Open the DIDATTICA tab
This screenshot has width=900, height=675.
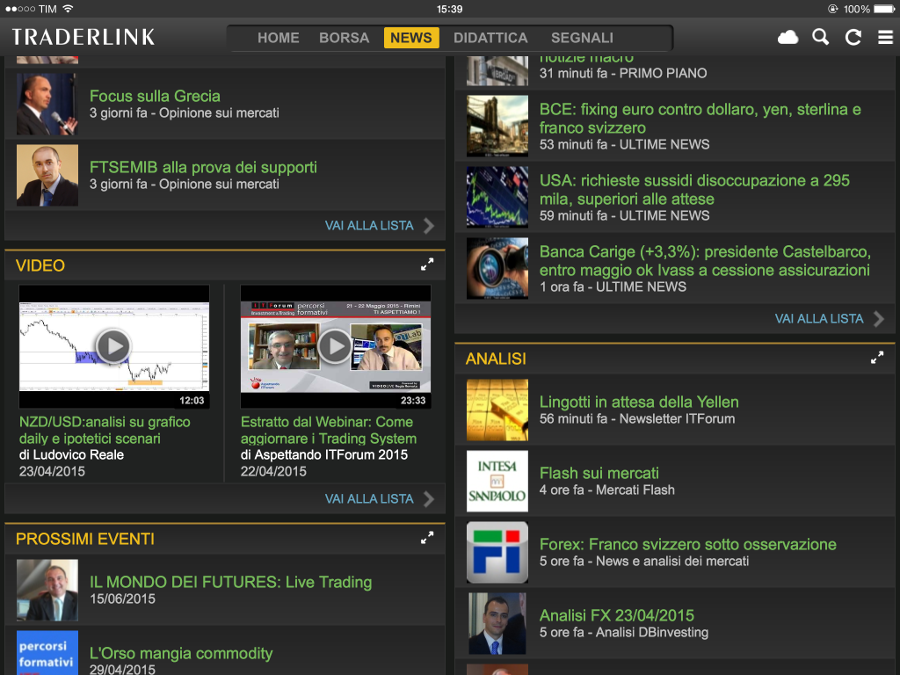pyautogui.click(x=490, y=38)
